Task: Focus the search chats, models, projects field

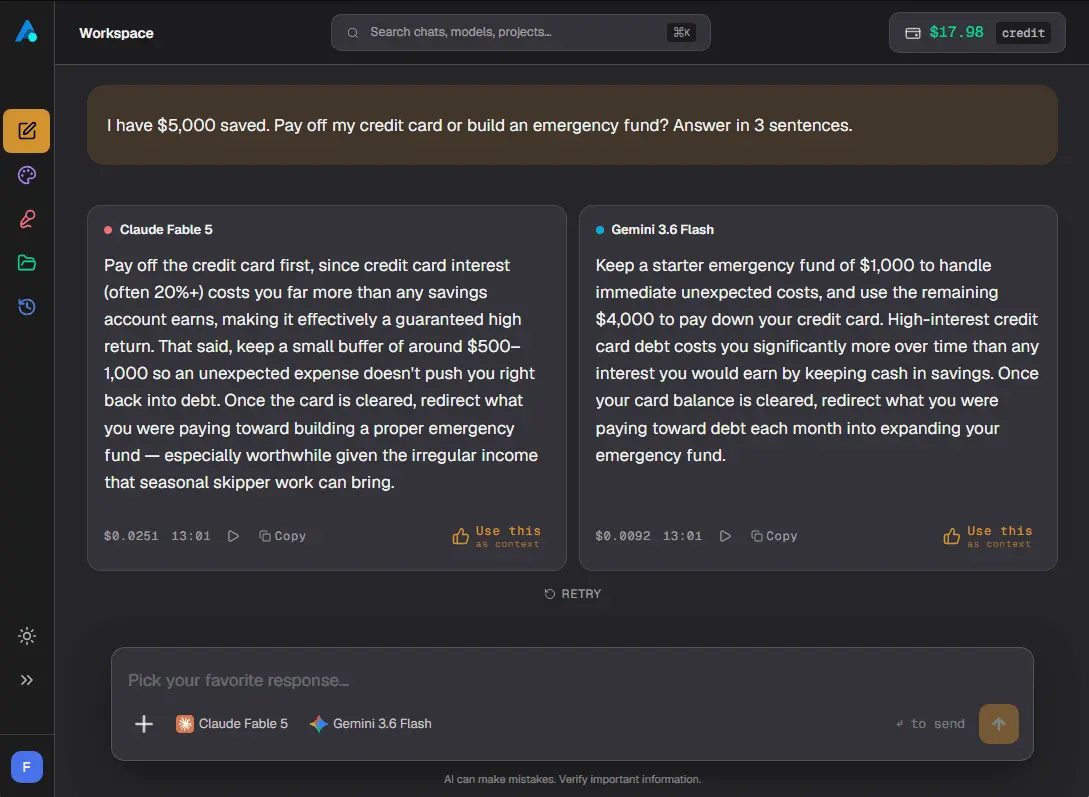Action: (x=520, y=33)
